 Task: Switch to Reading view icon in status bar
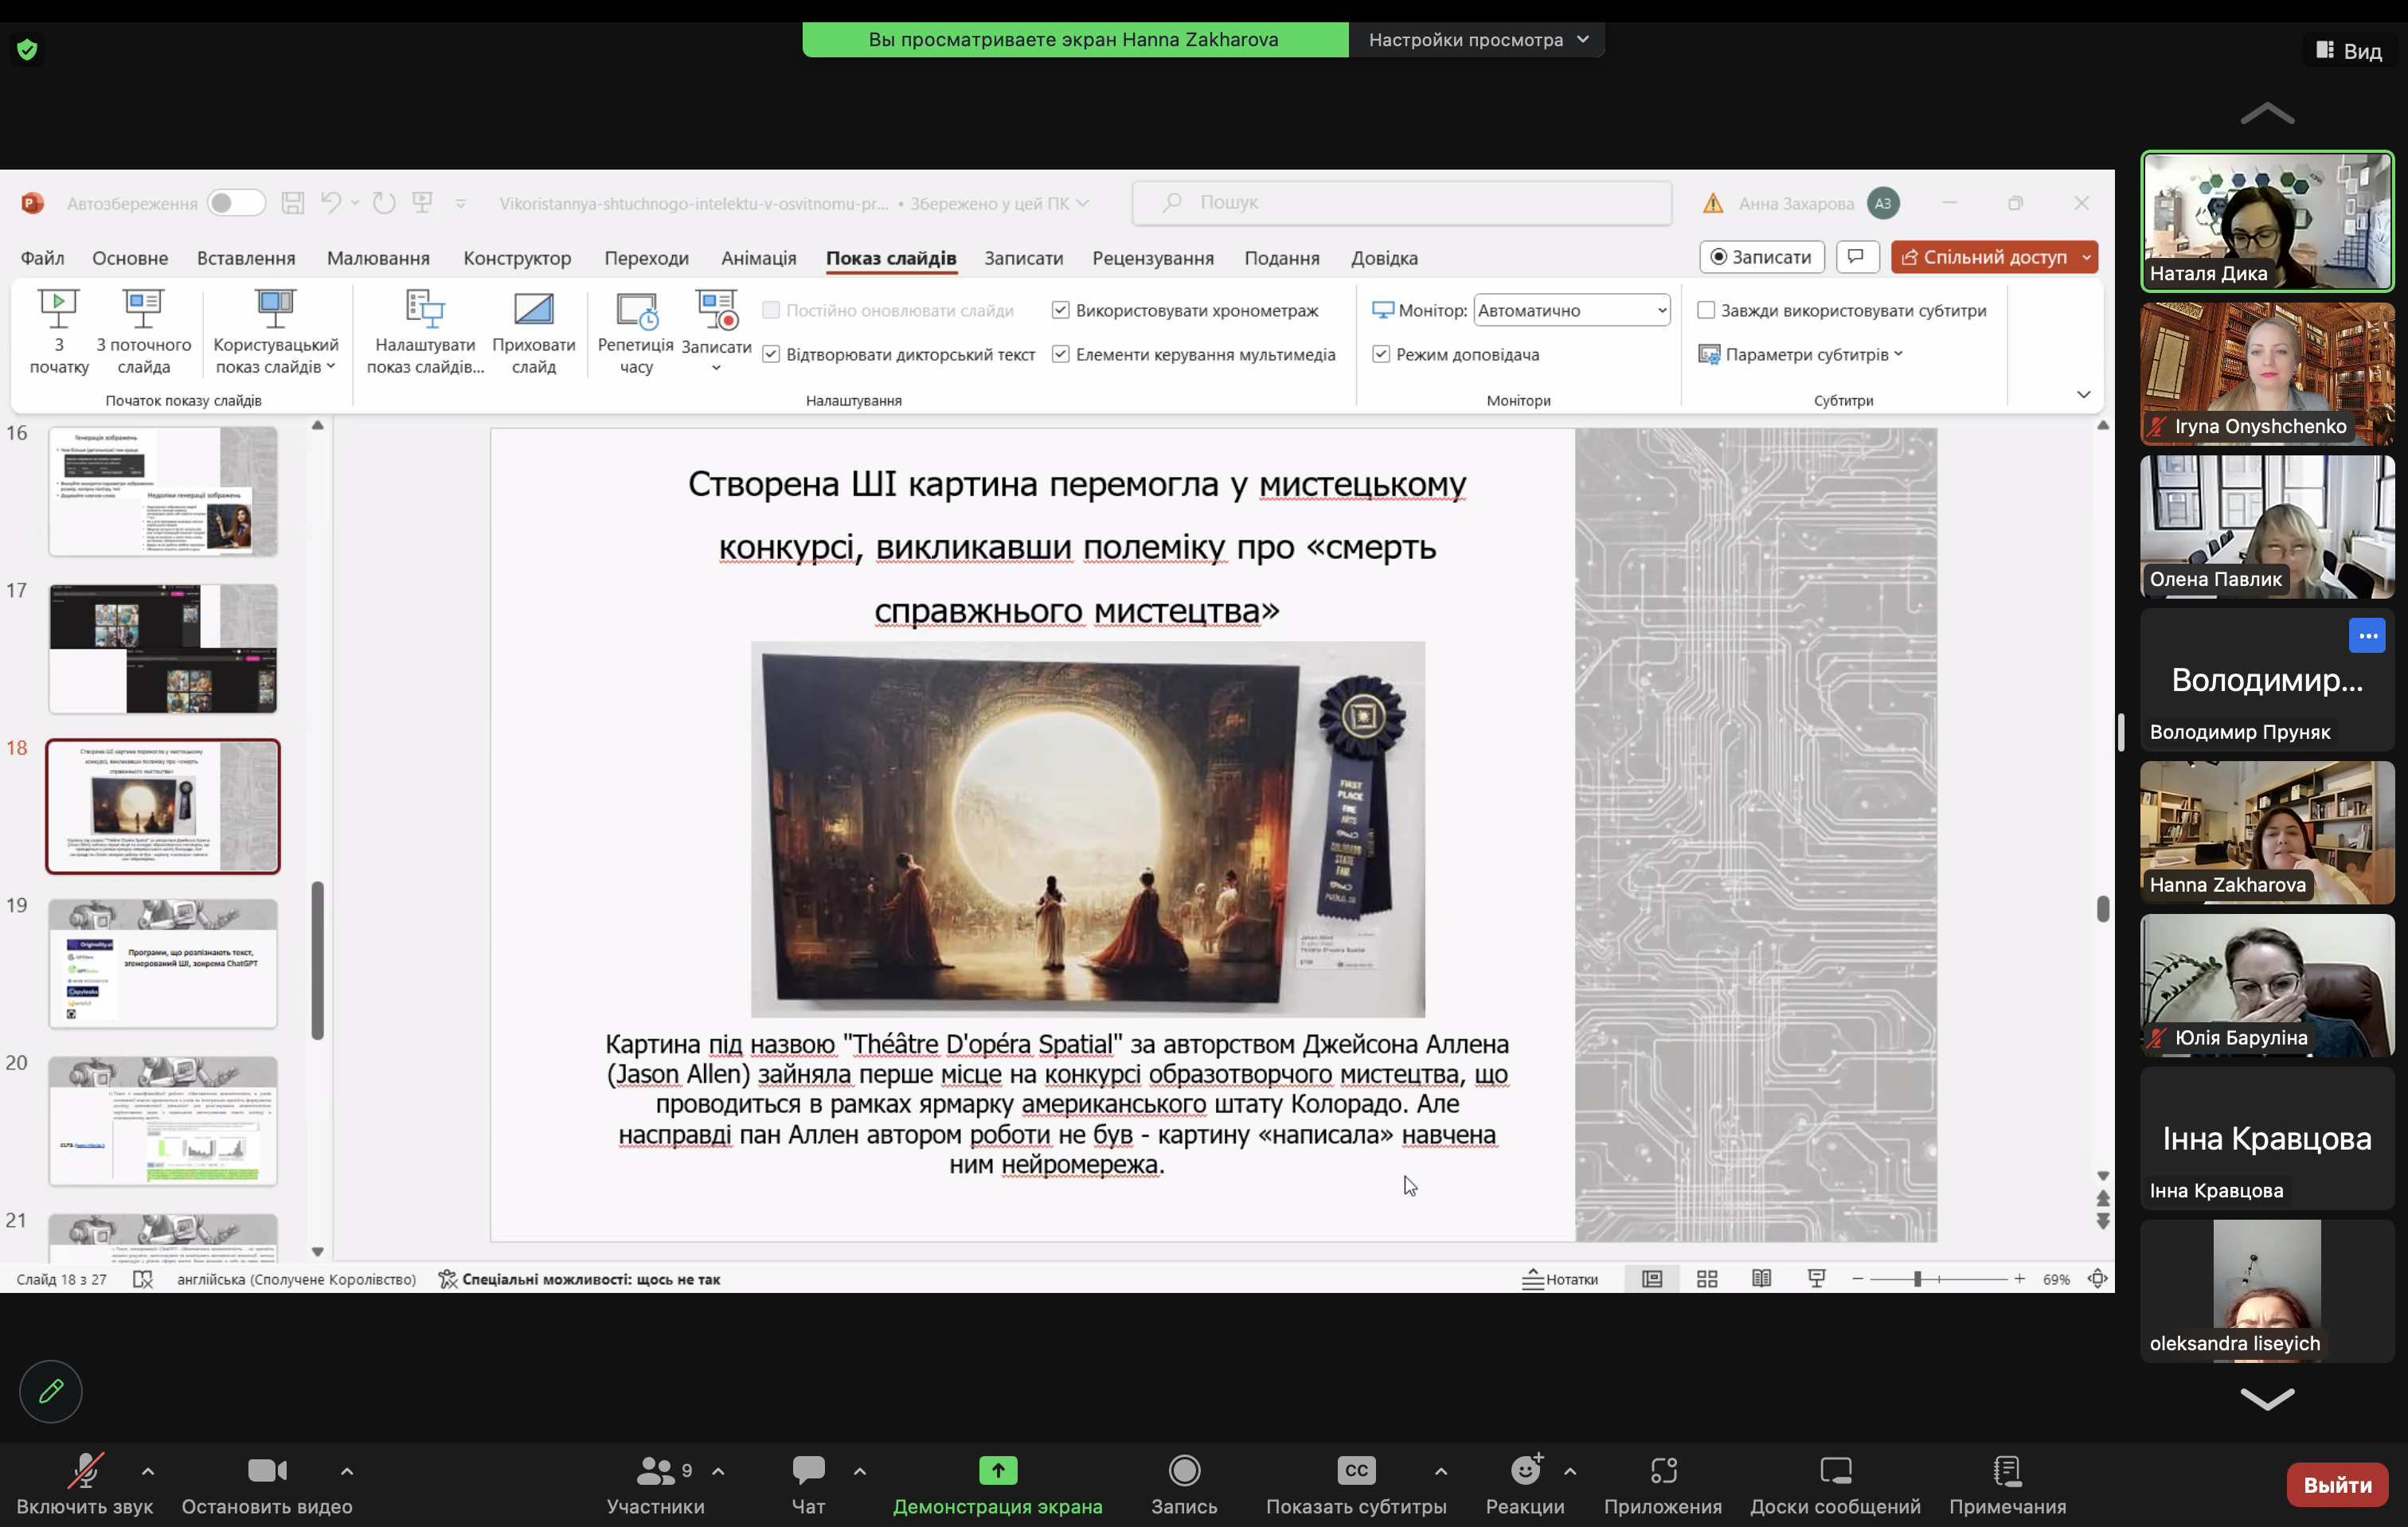(1761, 1278)
